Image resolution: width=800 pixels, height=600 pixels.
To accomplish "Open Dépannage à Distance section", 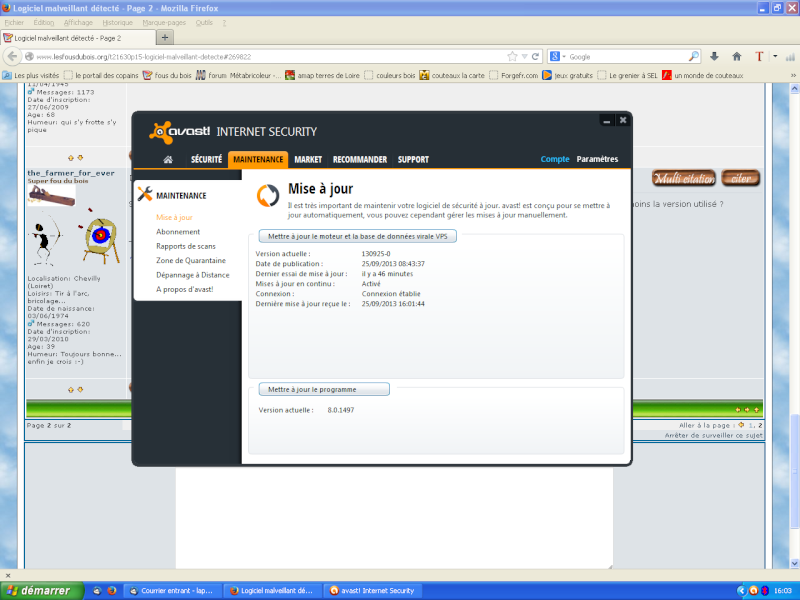I will [193, 275].
